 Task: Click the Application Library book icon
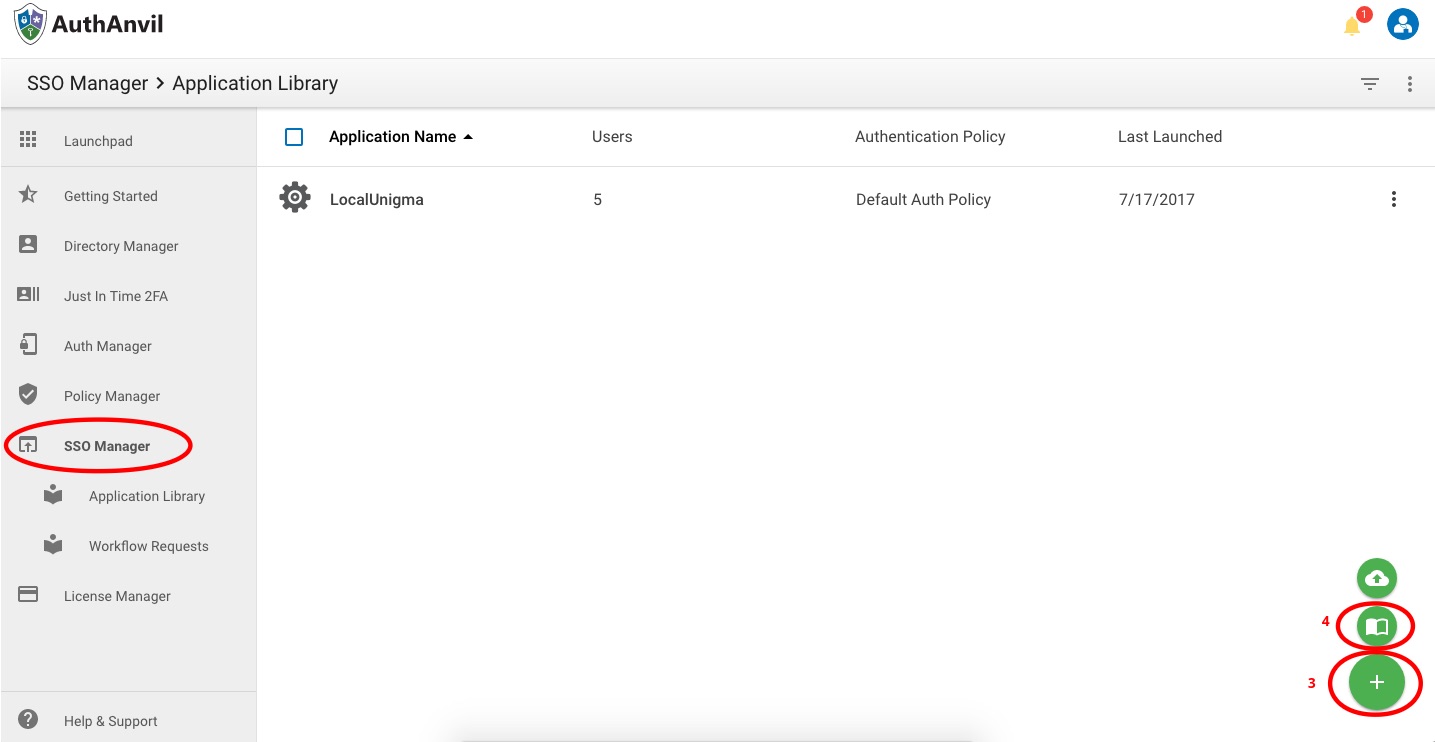click(x=53, y=495)
